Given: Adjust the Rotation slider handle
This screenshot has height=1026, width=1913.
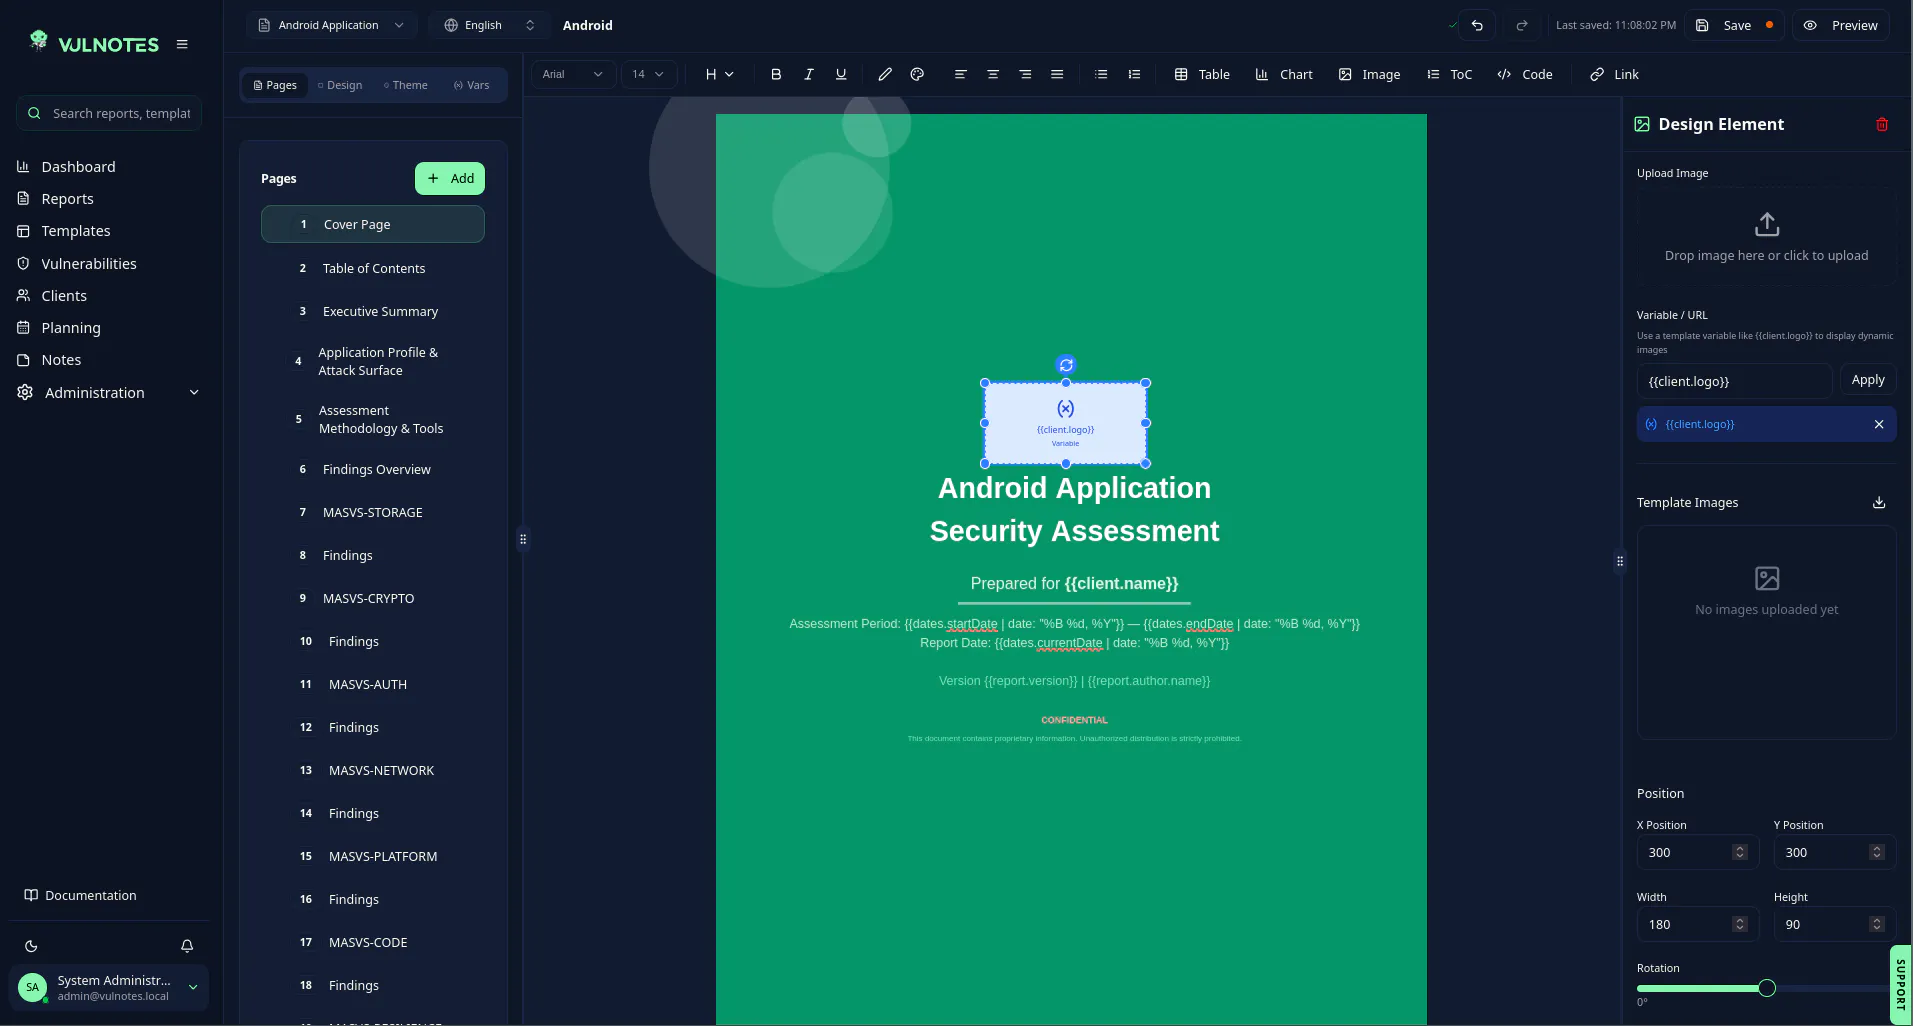Looking at the screenshot, I should 1767,988.
